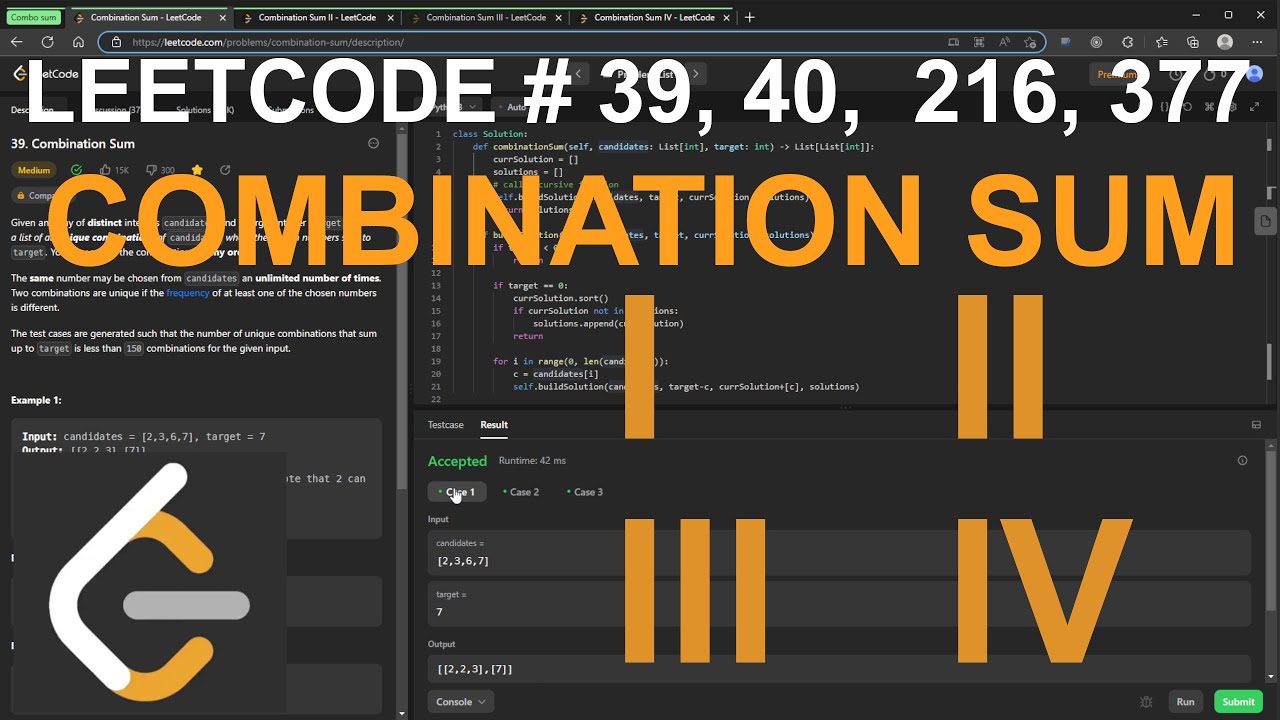Screen dimensions: 1280x720
Task: Open browser settings and more menu
Action: pyautogui.click(x=1259, y=42)
